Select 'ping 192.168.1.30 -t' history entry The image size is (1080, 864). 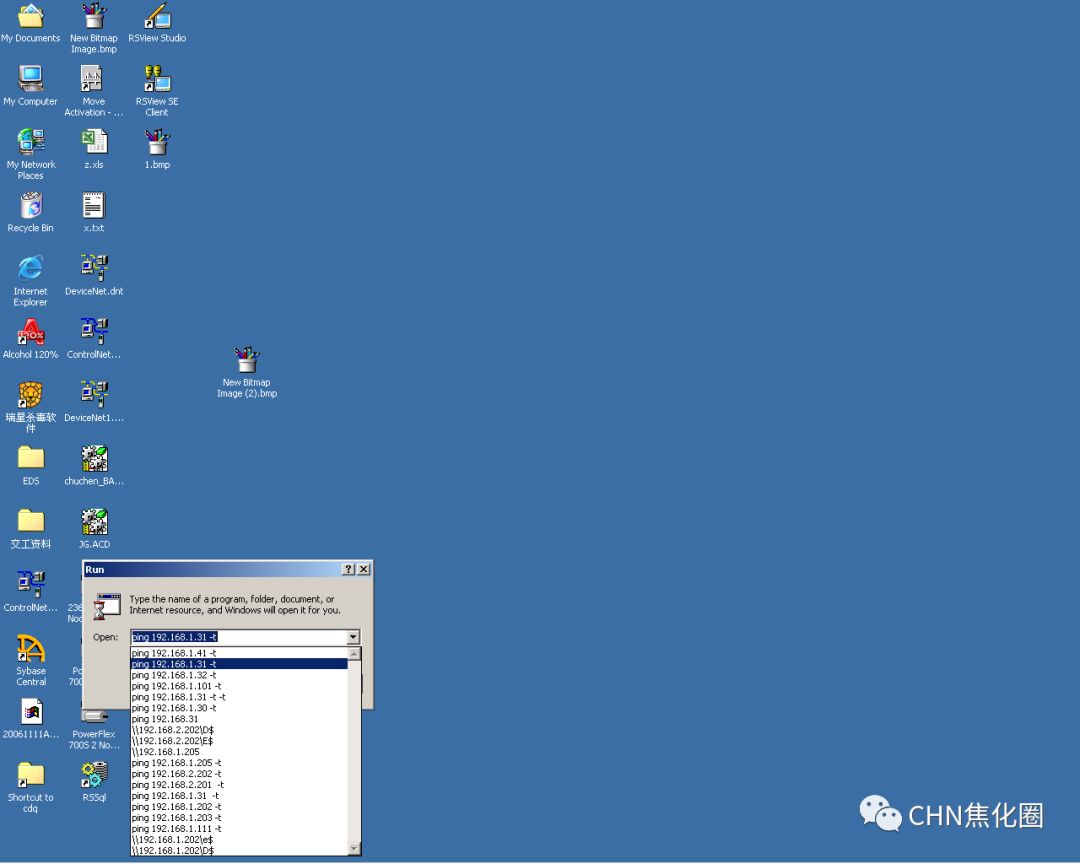[x=239, y=708]
